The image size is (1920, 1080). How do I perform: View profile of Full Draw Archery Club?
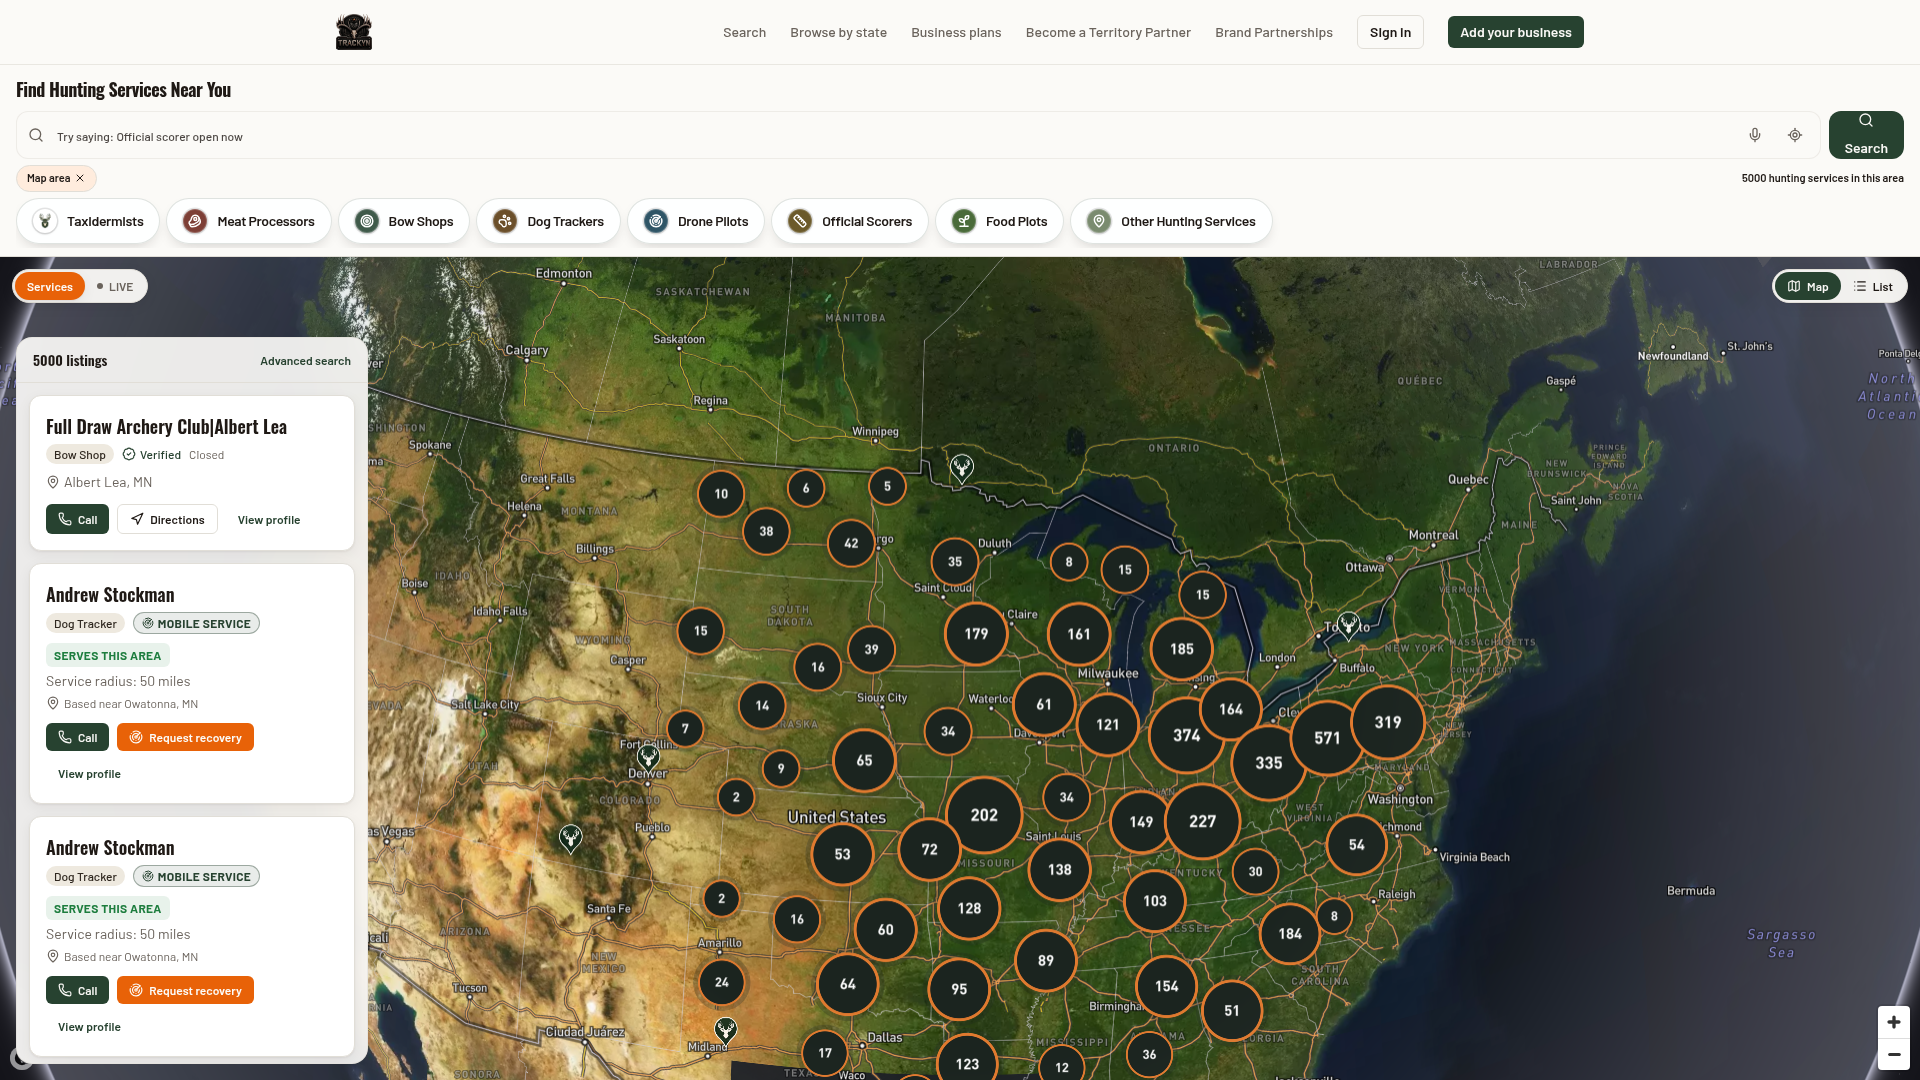tap(269, 520)
